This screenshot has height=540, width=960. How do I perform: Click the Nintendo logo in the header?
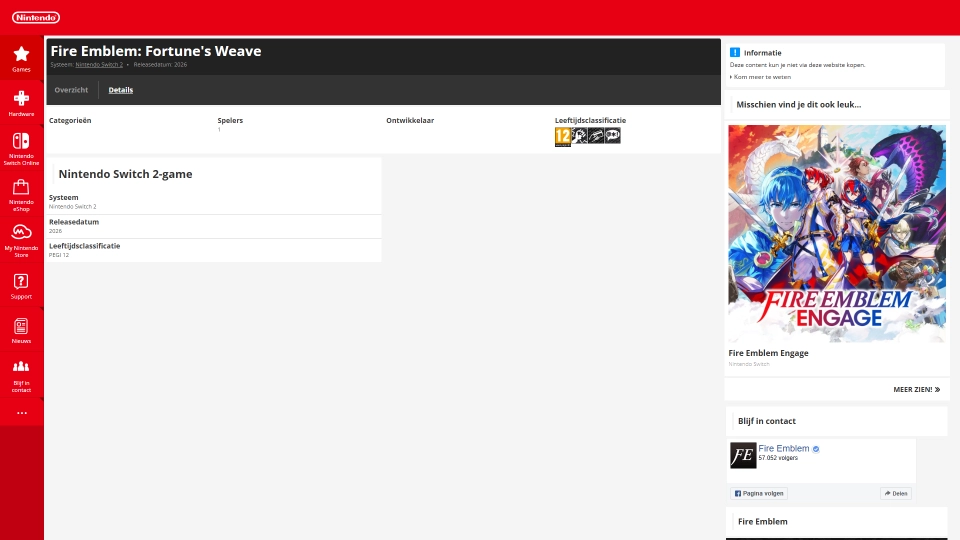click(x=36, y=17)
